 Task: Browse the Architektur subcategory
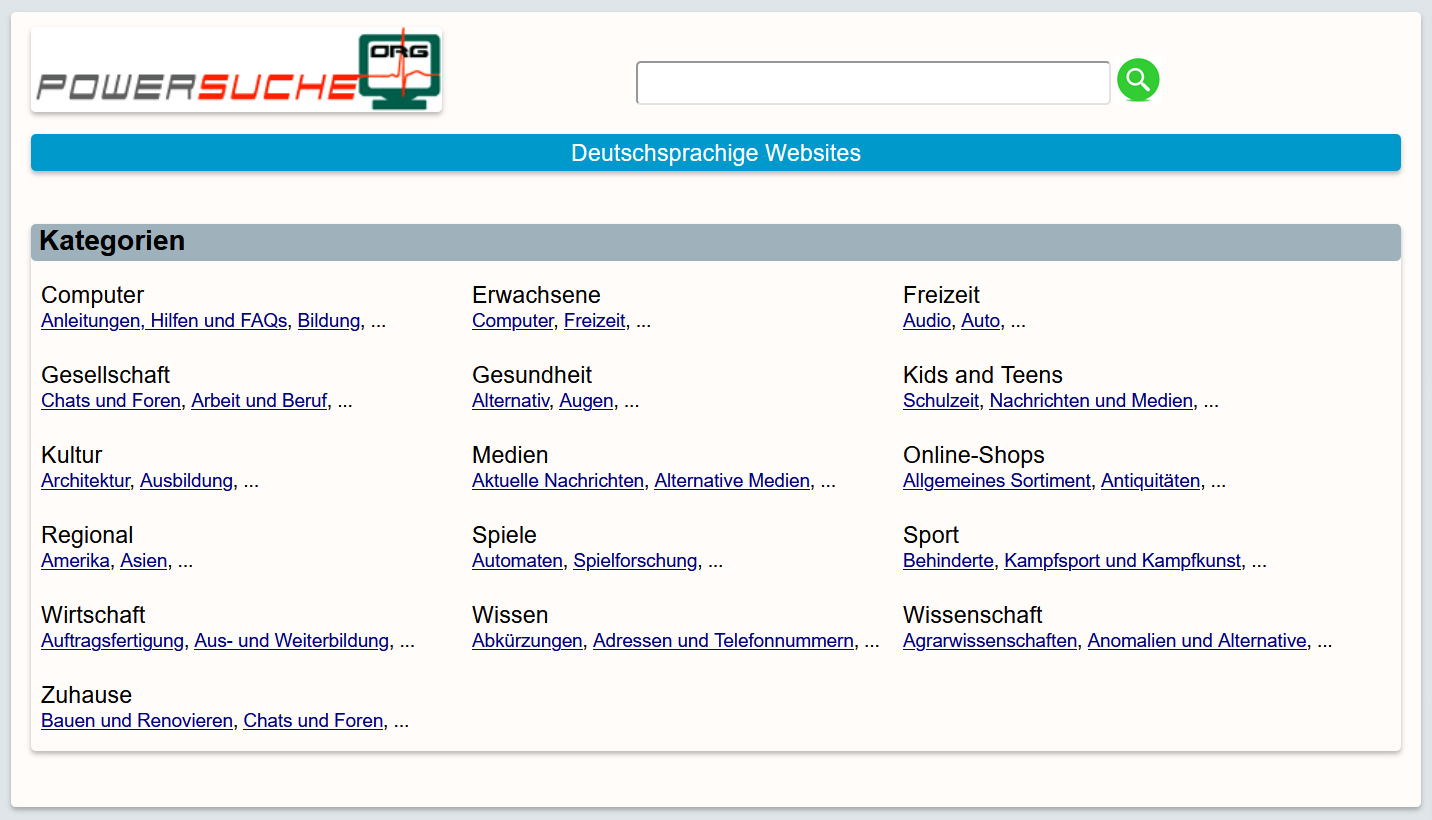[x=85, y=481]
